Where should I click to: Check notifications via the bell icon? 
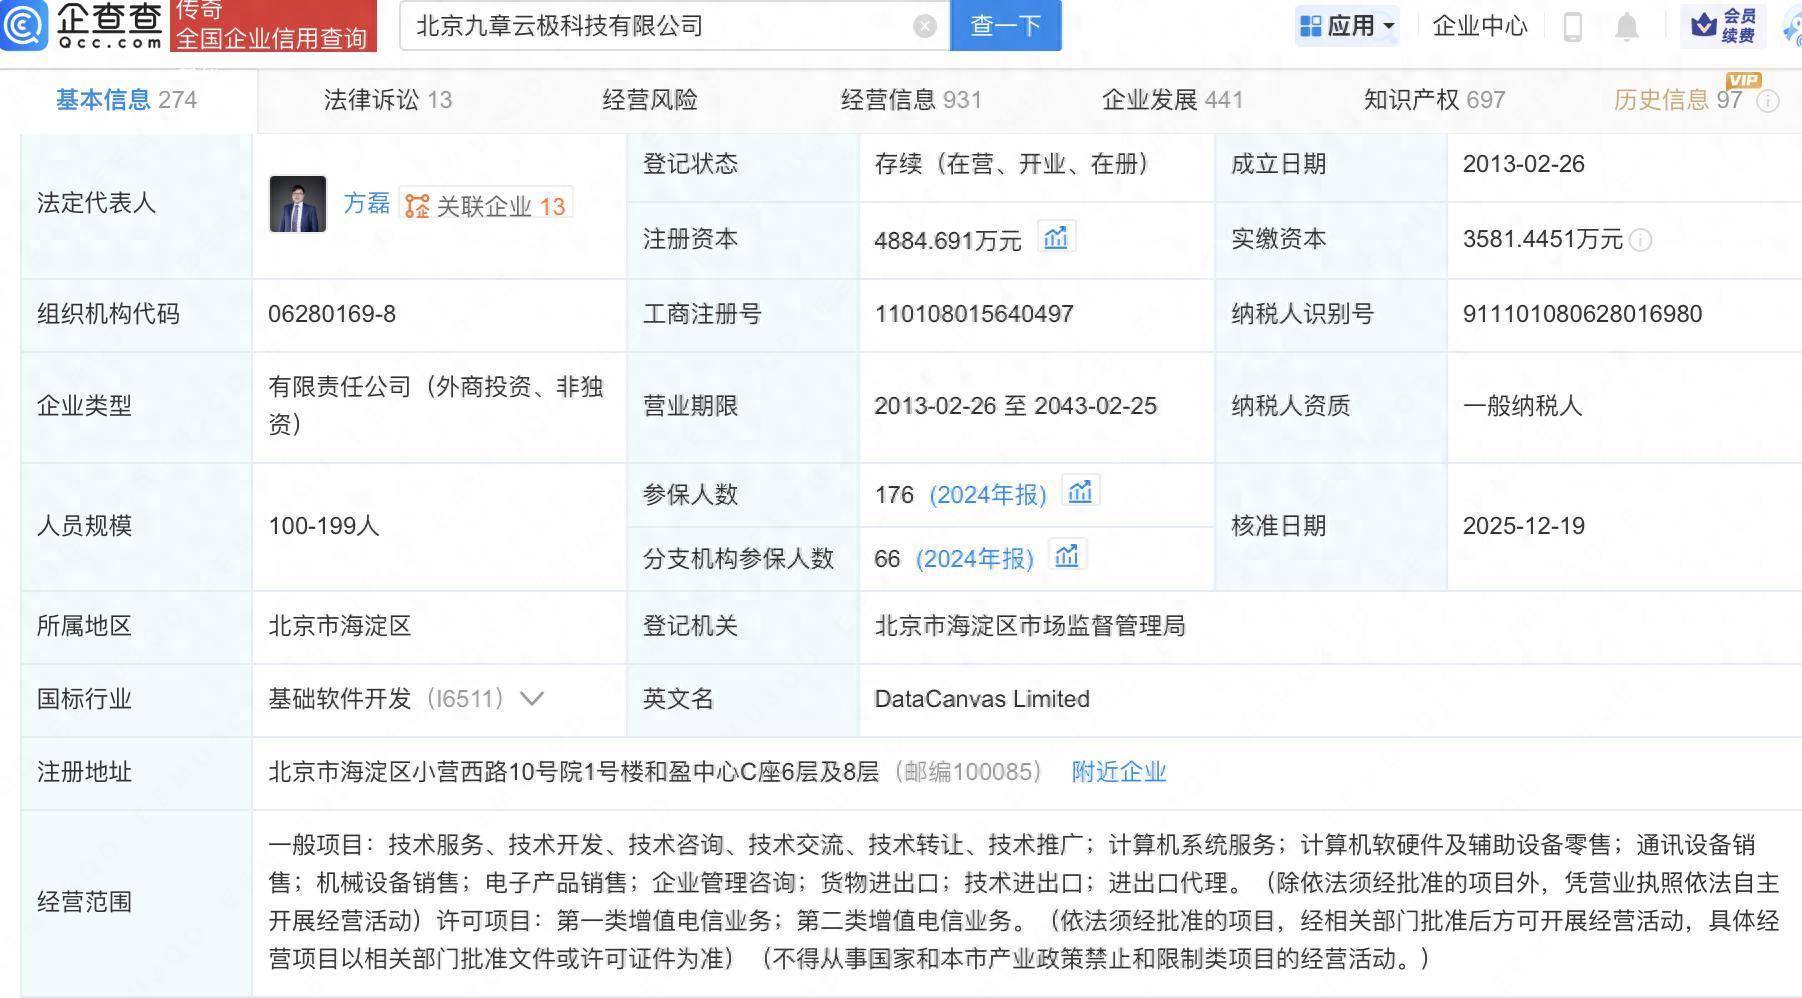click(x=1627, y=27)
